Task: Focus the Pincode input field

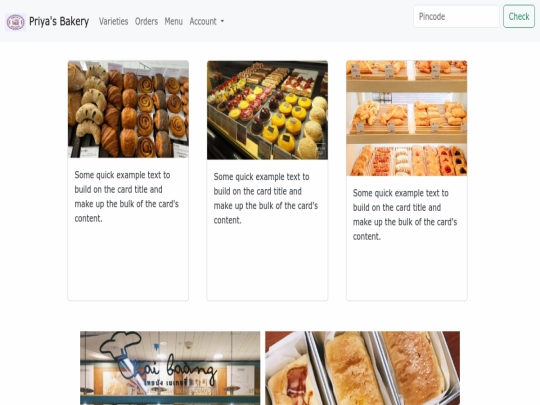Action: 456,16
